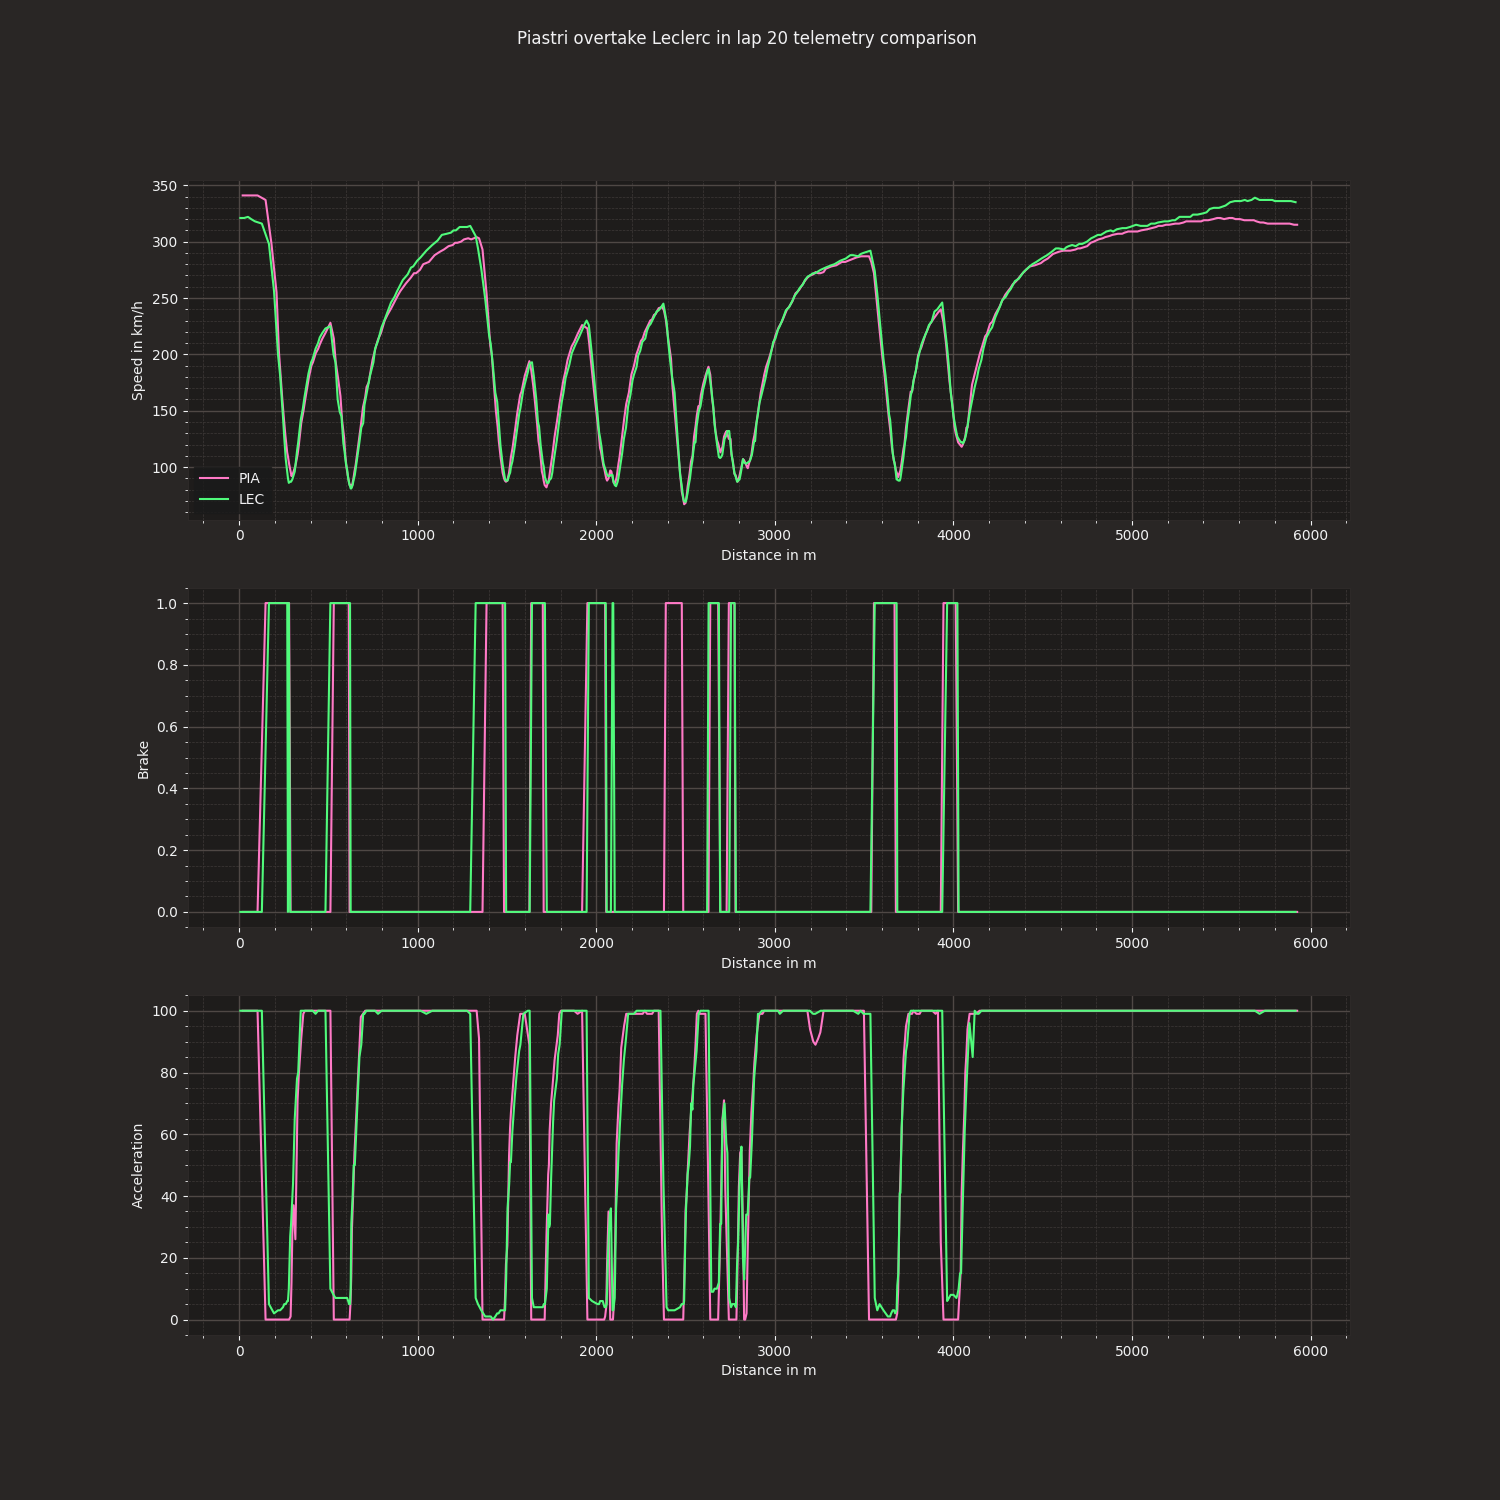Click the 60 tick on acceleration axis
The height and width of the screenshot is (1500, 1500).
(x=169, y=1135)
